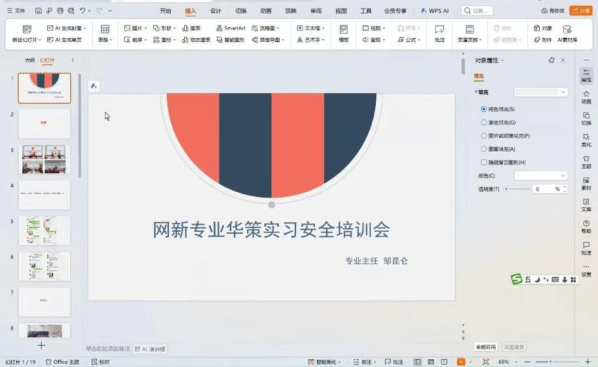The image size is (598, 367).
Task: Open the Animation side panel
Action: coord(586,97)
